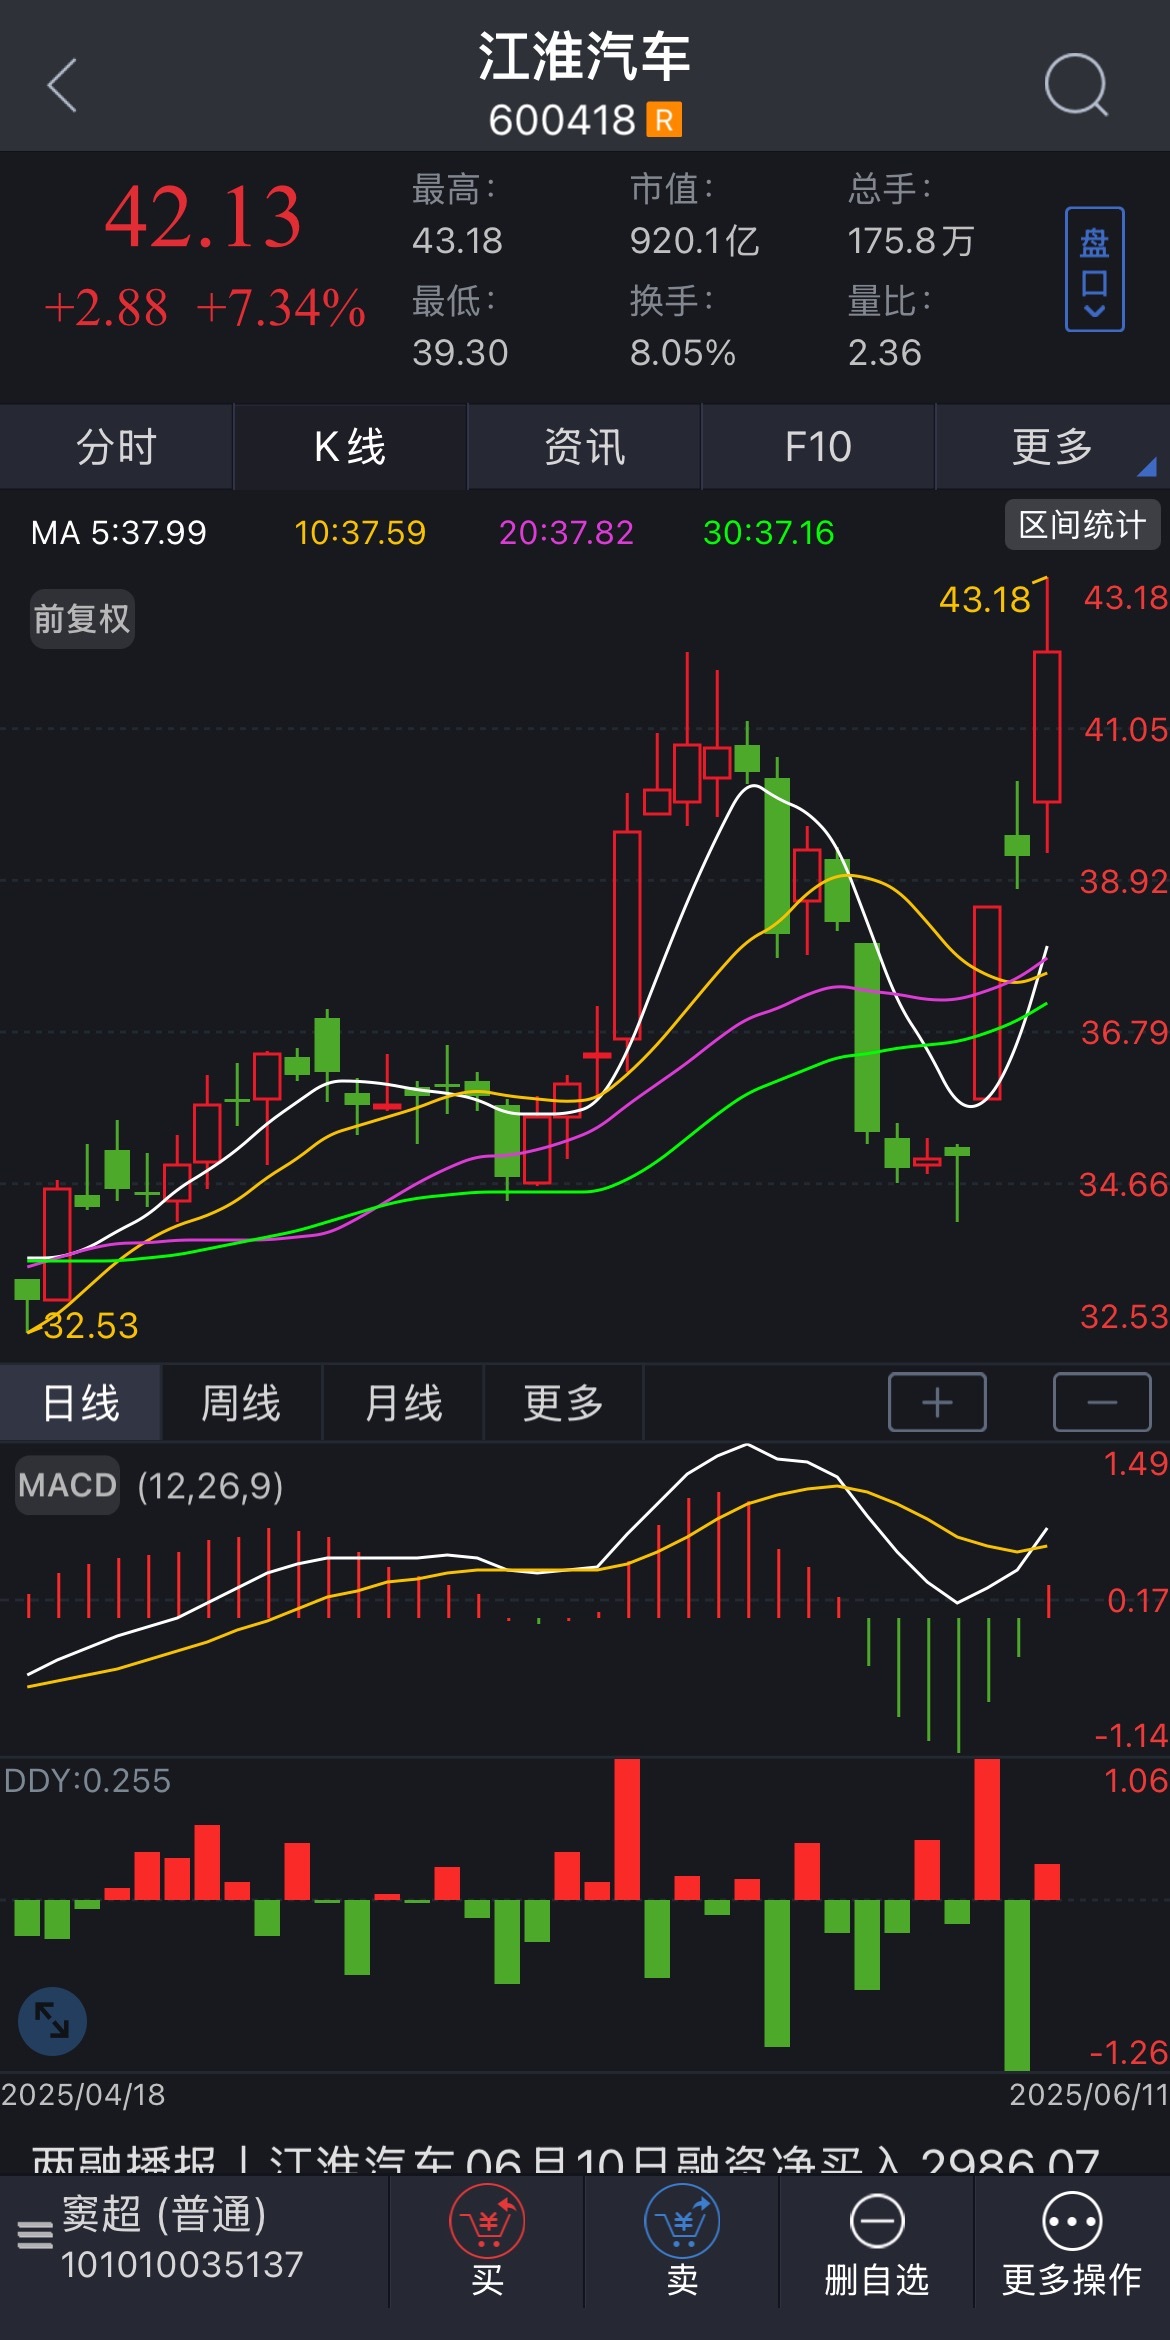Expand chart to fullscreen with arrows icon
This screenshot has height=2340, width=1170.
(52, 2020)
